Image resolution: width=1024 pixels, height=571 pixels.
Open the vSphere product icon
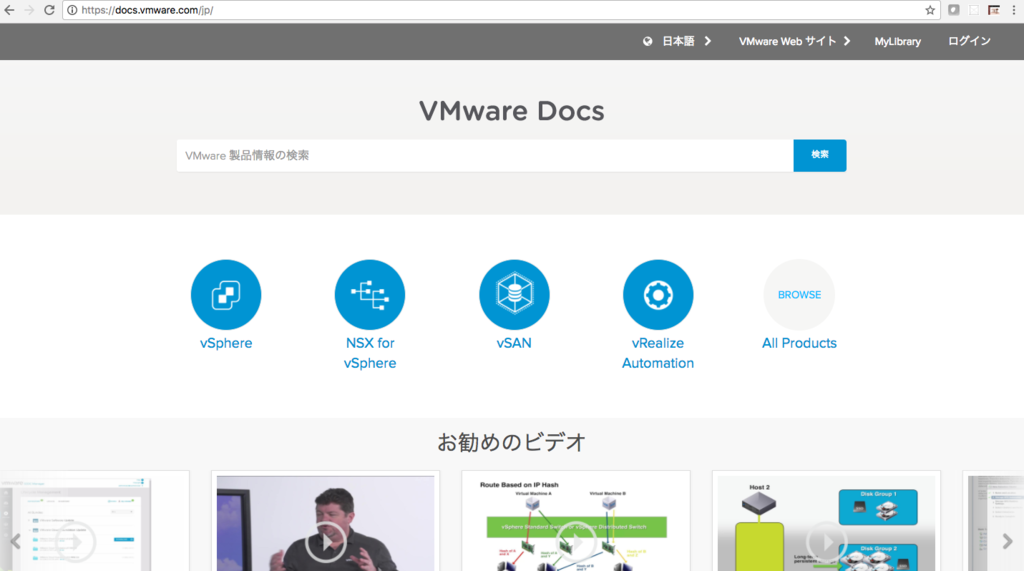click(226, 295)
